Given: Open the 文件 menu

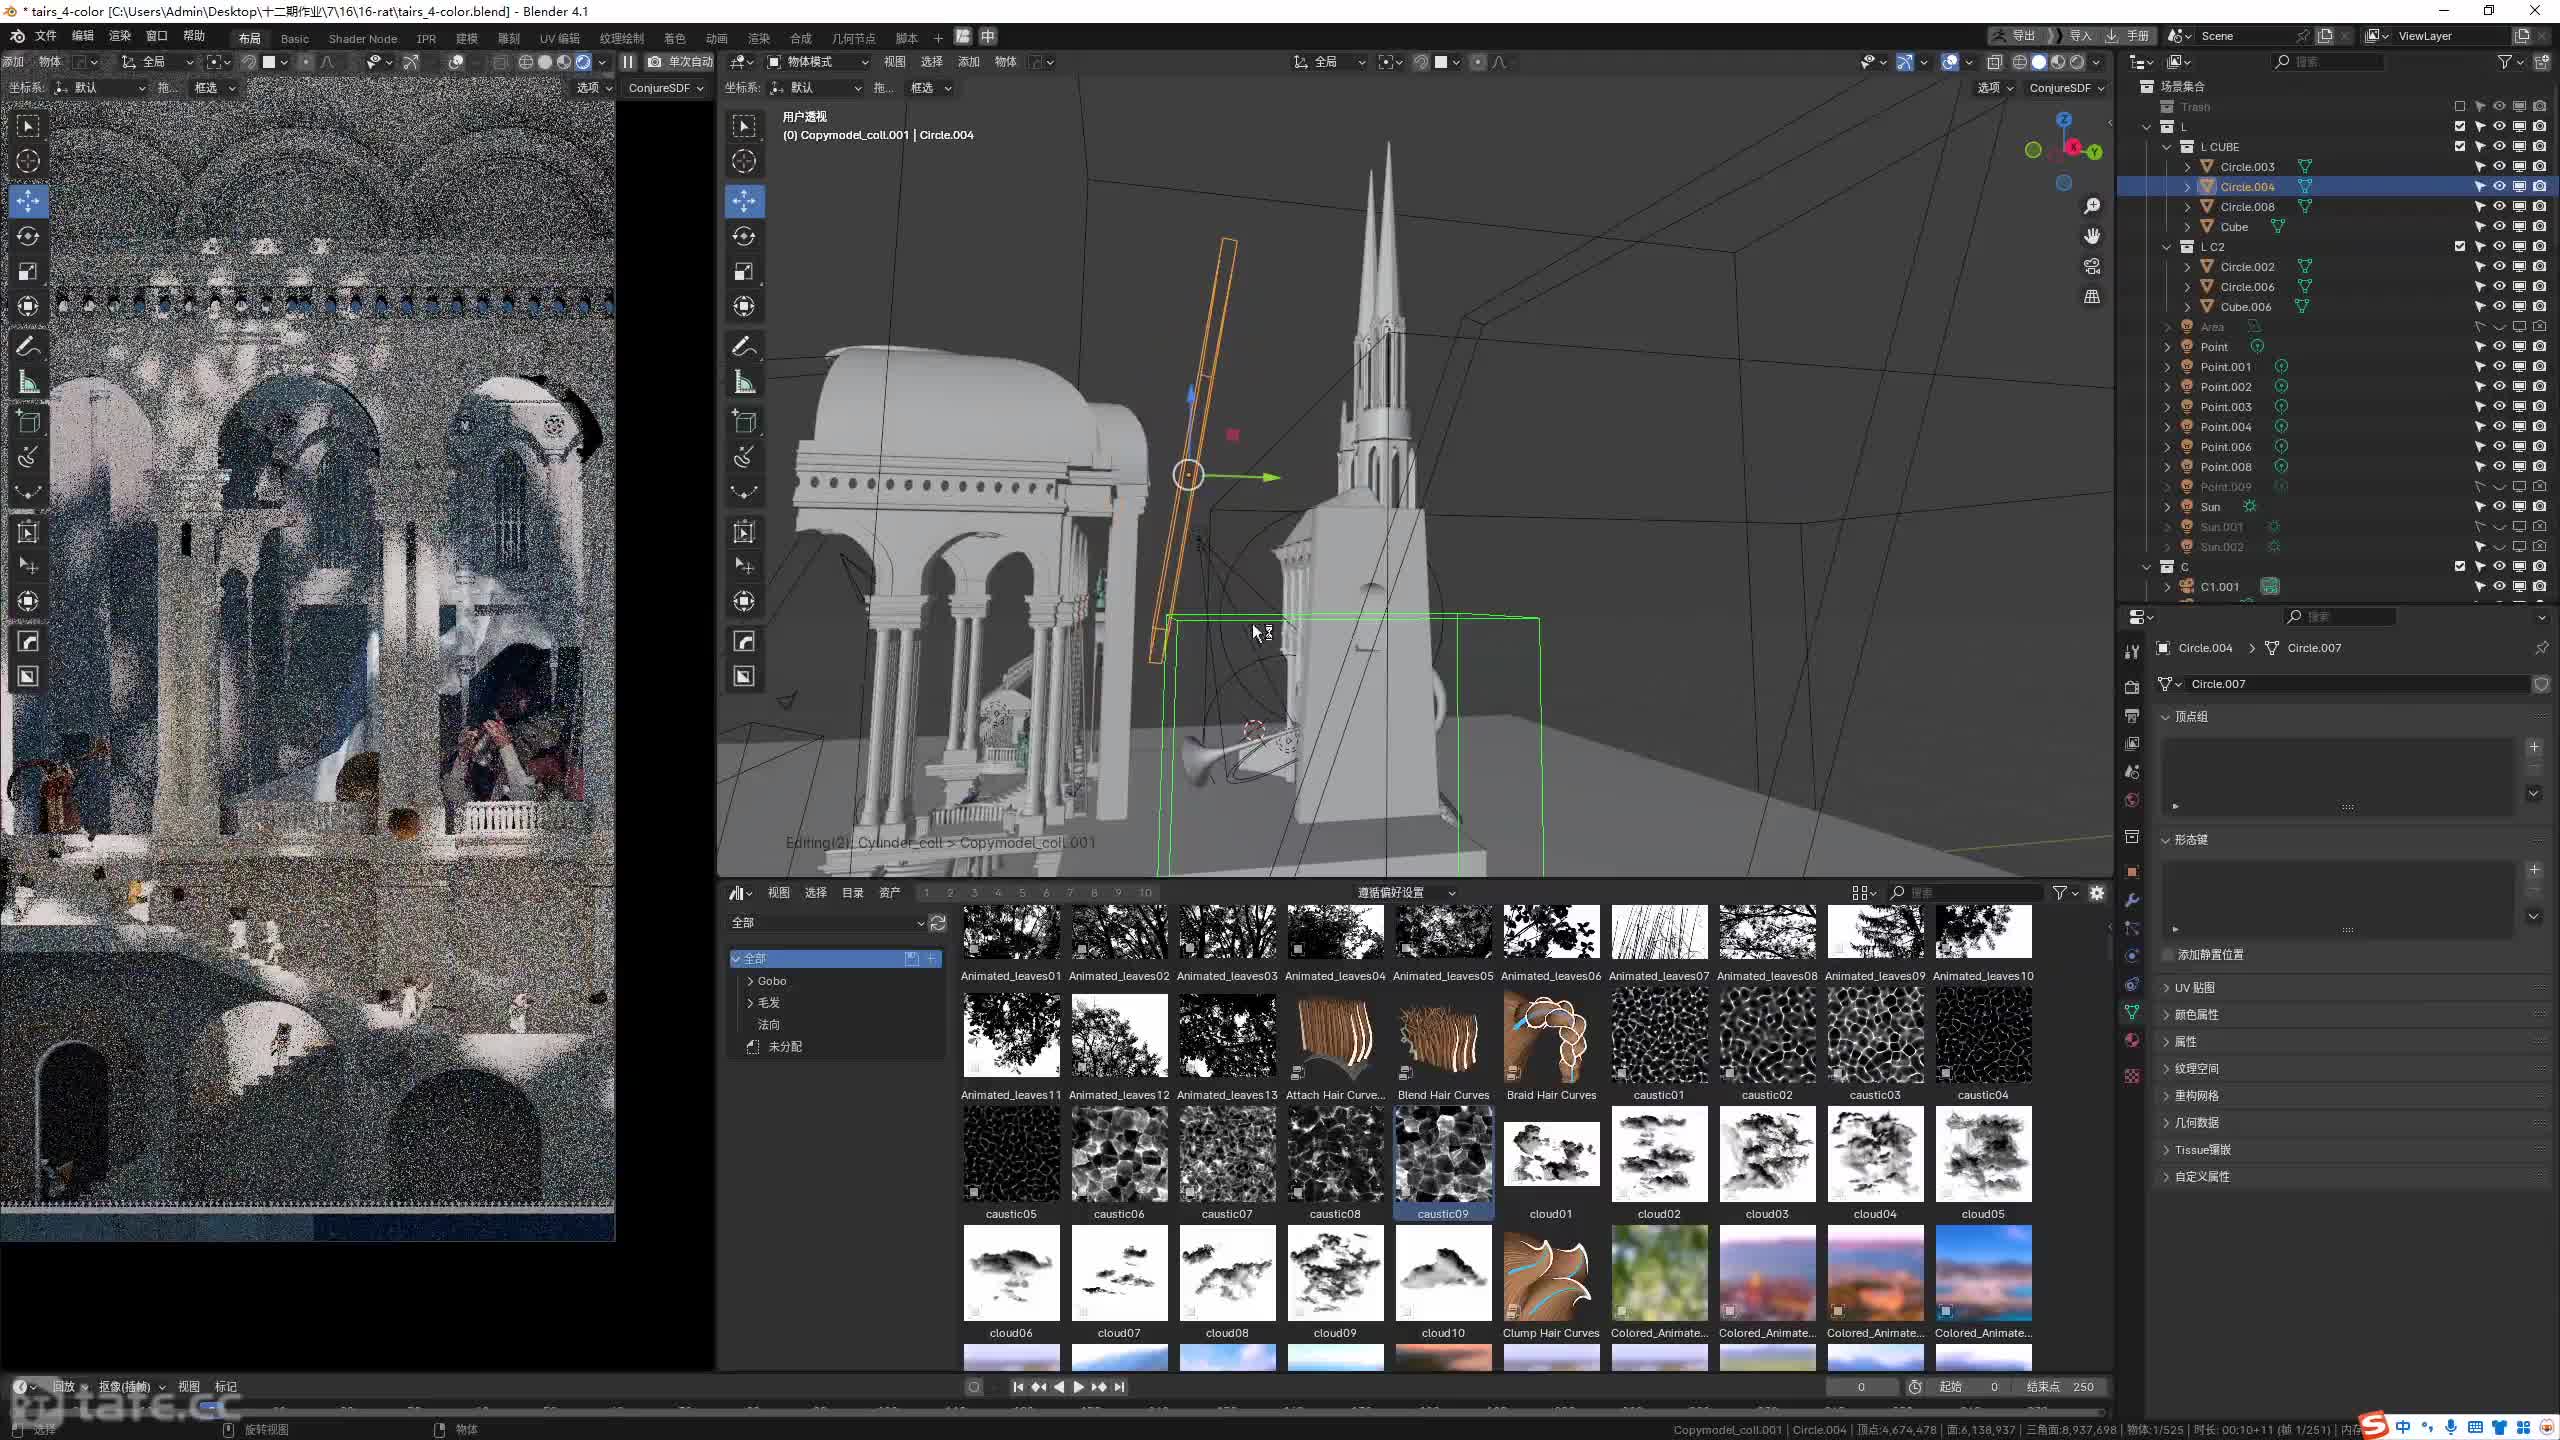Looking at the screenshot, I should coord(46,36).
